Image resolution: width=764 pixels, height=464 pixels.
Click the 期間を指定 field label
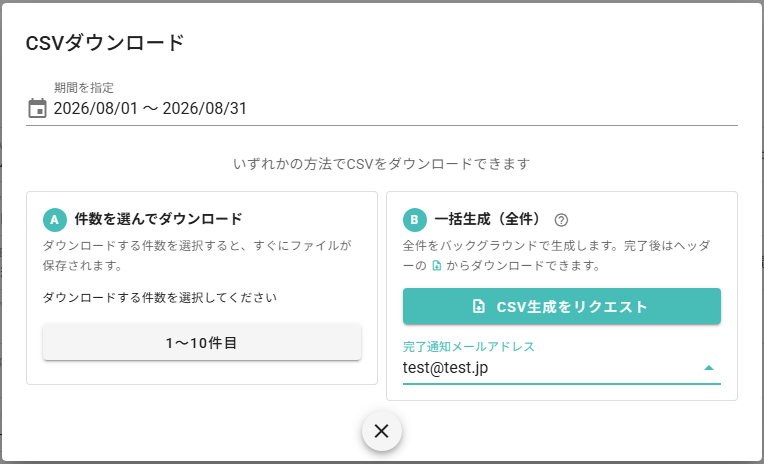pos(84,88)
